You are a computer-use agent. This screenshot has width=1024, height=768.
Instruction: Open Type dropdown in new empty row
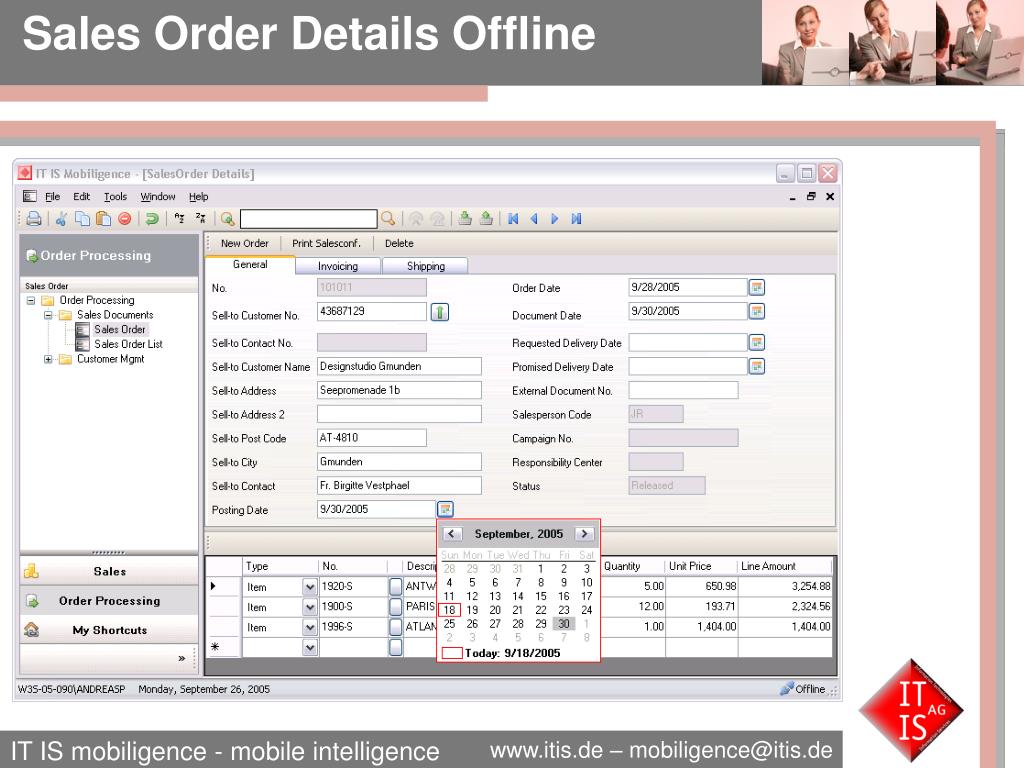(x=310, y=647)
